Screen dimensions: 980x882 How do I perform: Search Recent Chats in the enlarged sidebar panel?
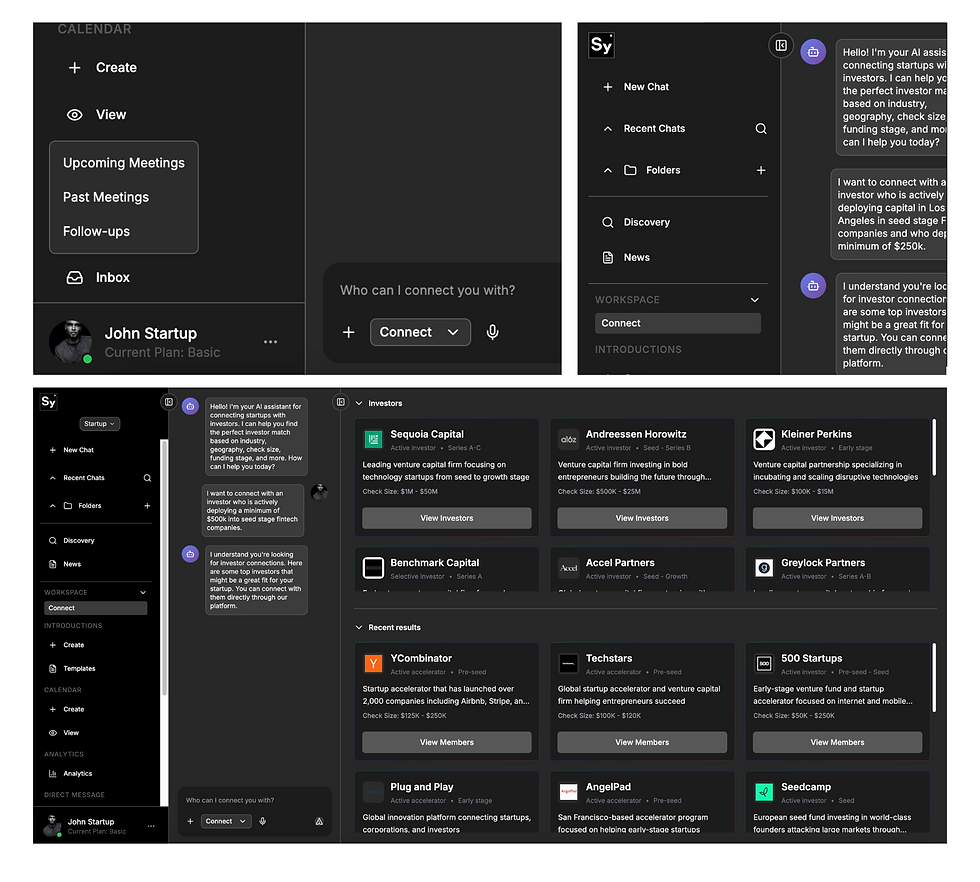pyautogui.click(x=761, y=129)
